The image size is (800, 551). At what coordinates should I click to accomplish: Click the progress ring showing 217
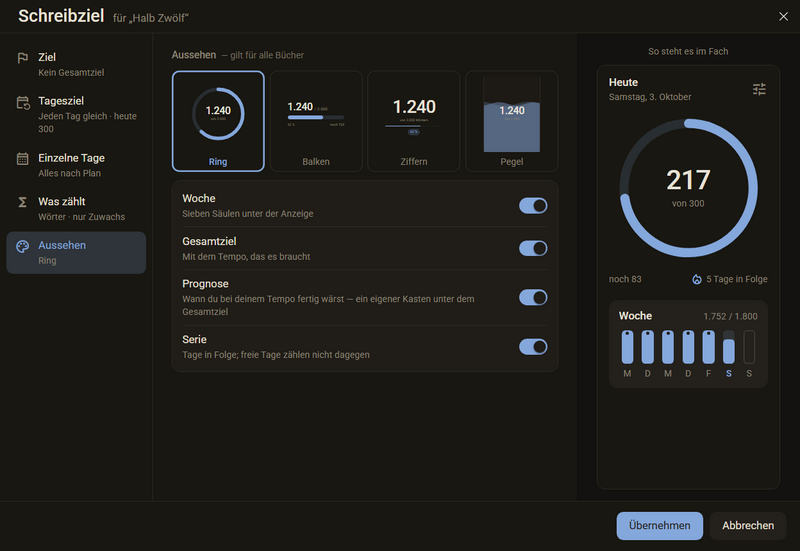click(688, 188)
